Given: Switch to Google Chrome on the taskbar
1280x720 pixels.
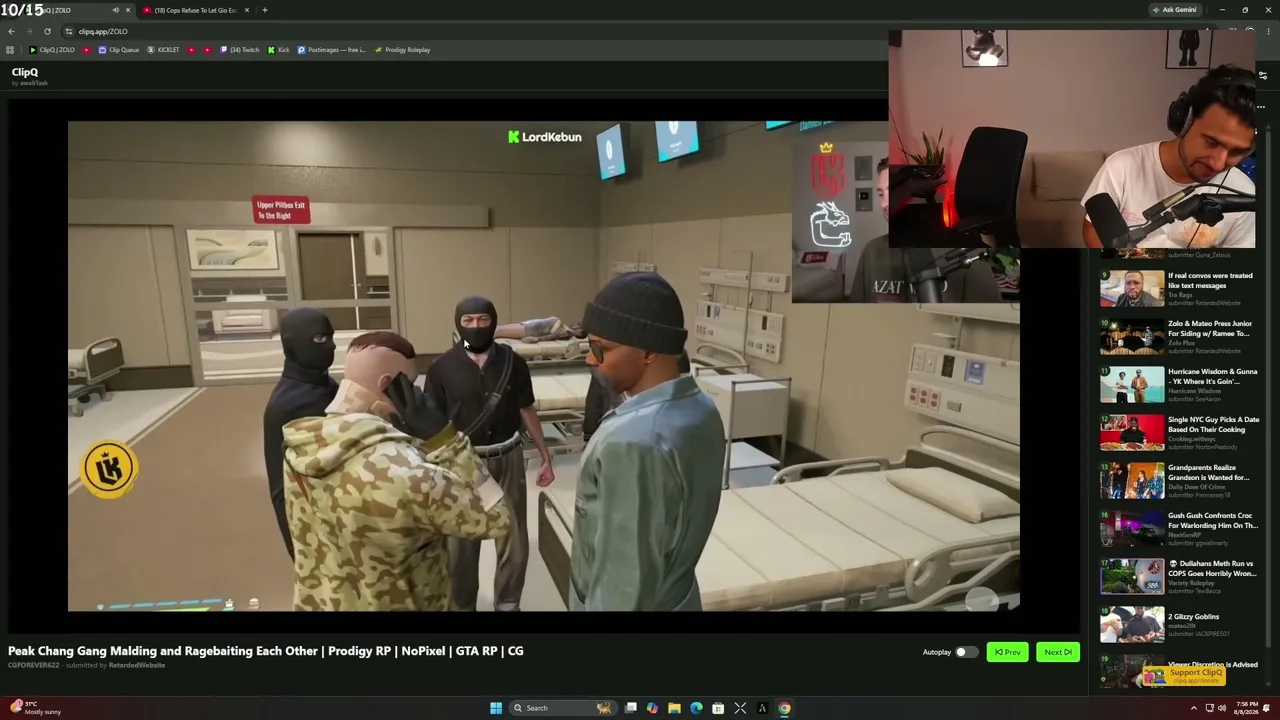Looking at the screenshot, I should click(x=784, y=708).
